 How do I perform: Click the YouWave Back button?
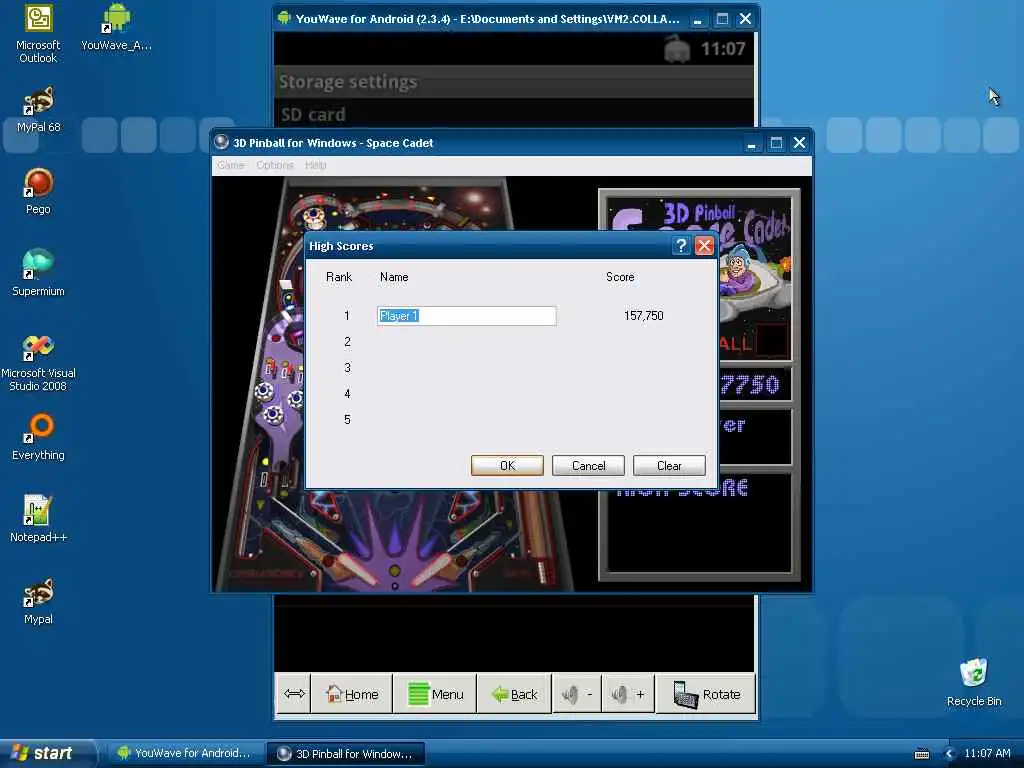pos(515,694)
